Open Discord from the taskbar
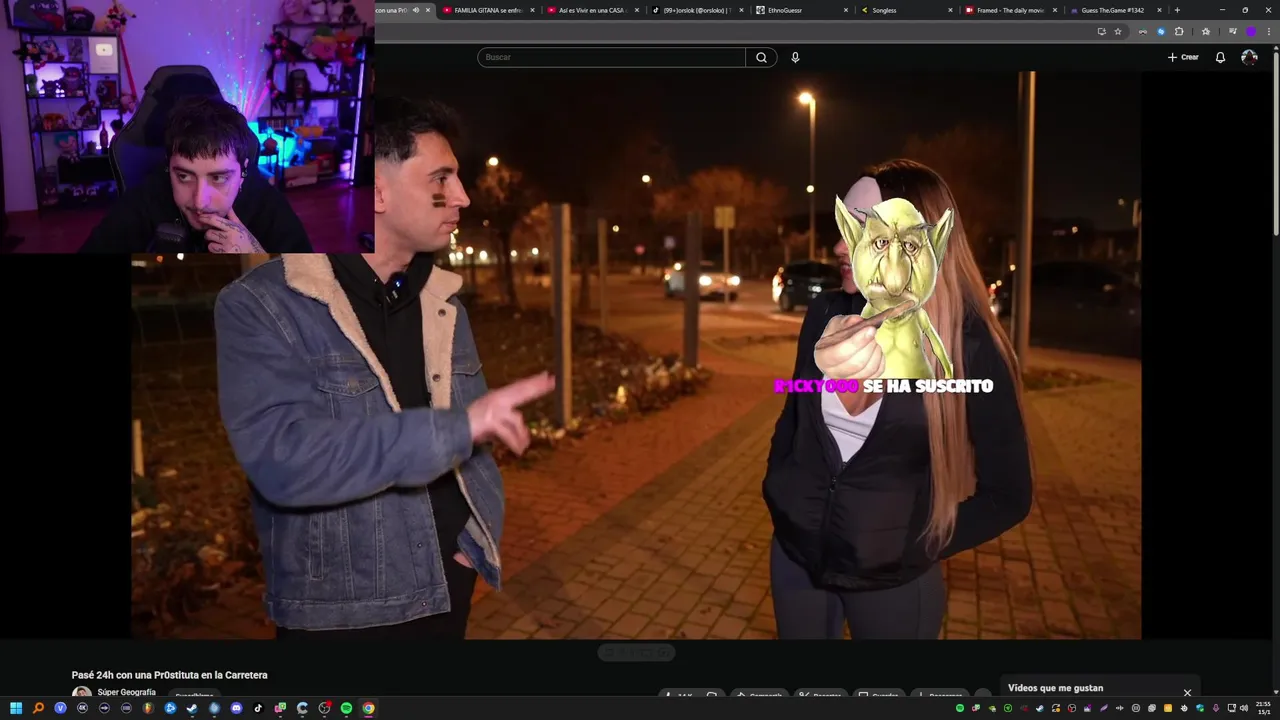The height and width of the screenshot is (720, 1280). click(236, 708)
